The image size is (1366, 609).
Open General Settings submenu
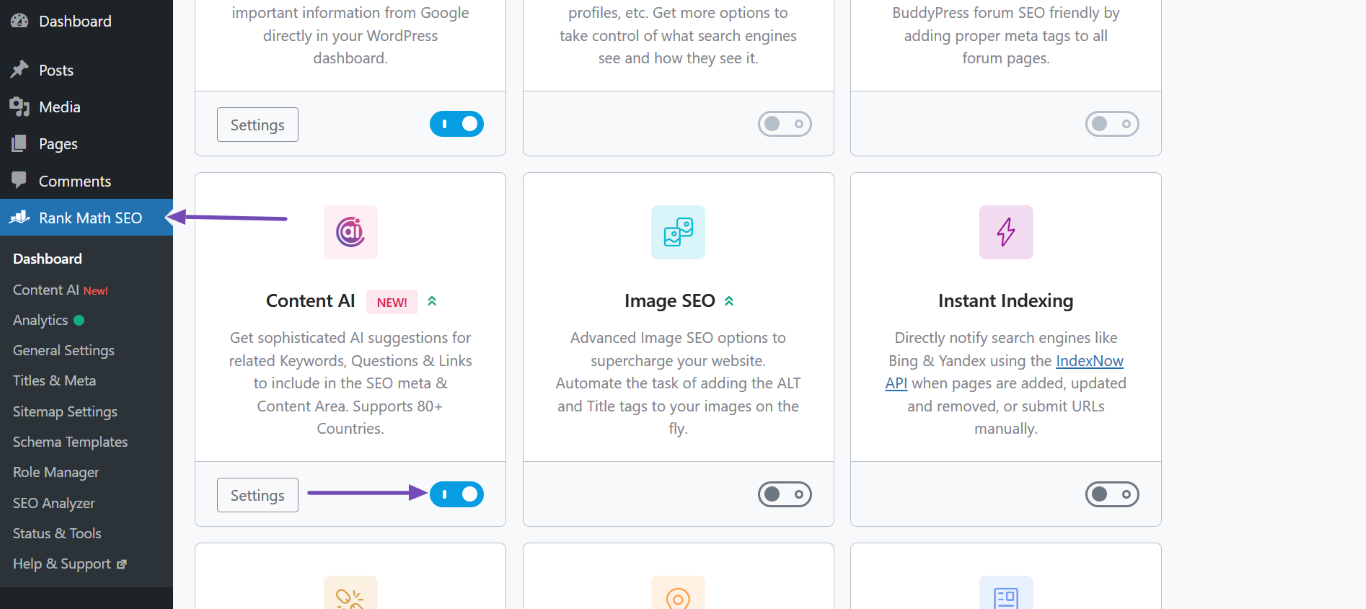pos(64,351)
